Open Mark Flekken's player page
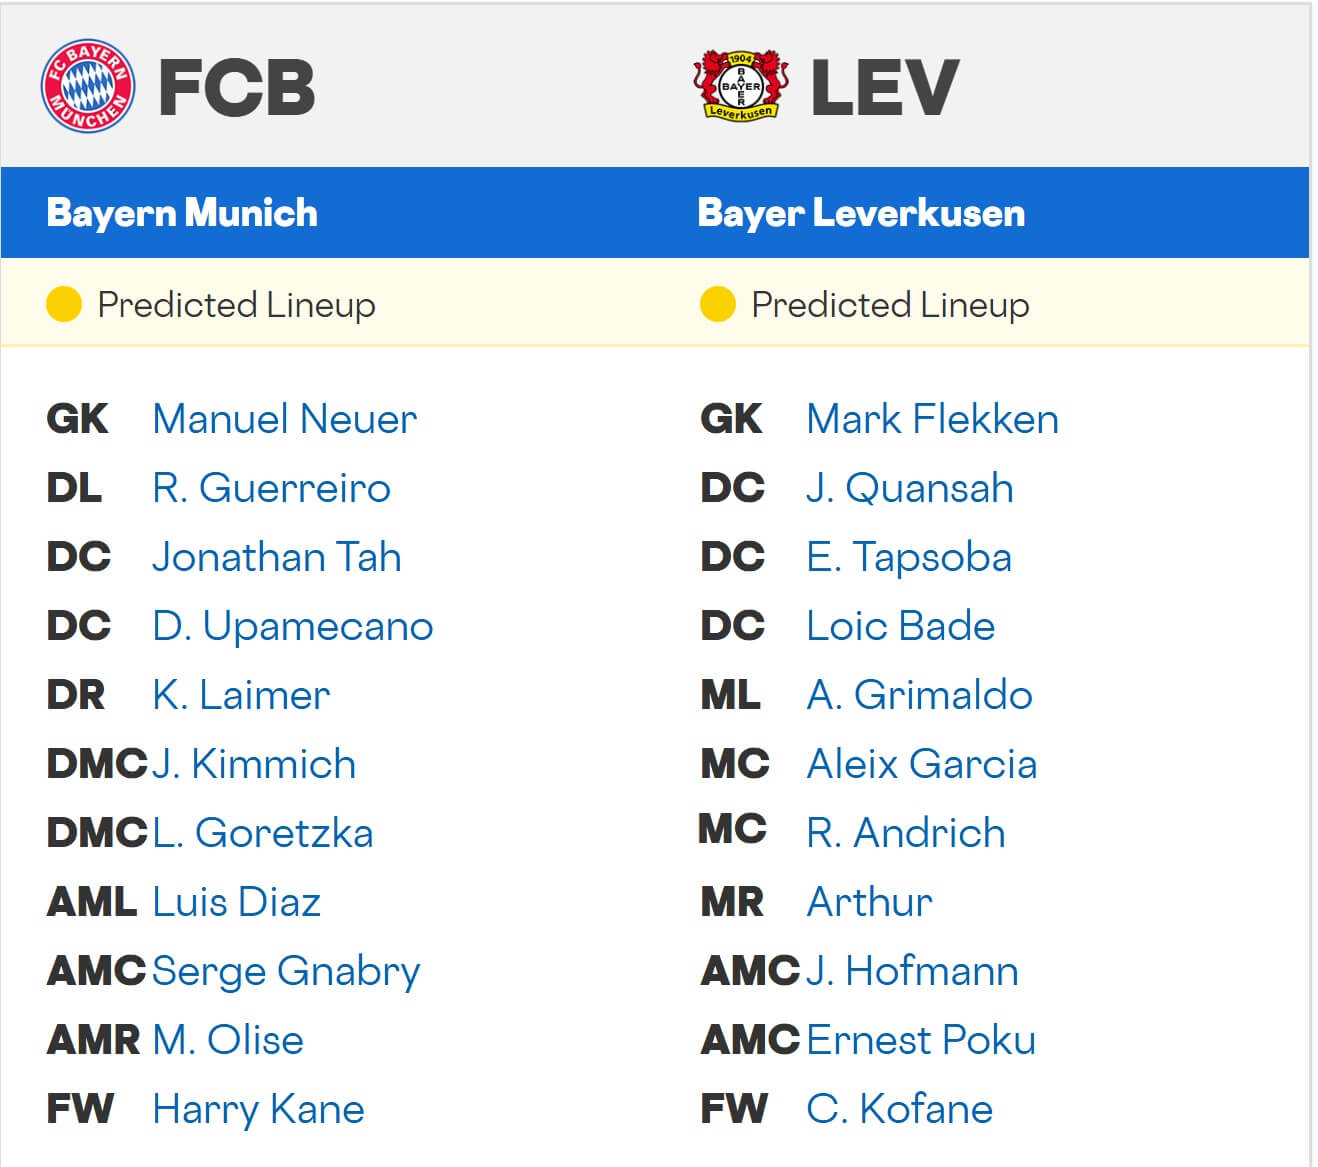This screenshot has width=1318, height=1167. click(x=932, y=419)
